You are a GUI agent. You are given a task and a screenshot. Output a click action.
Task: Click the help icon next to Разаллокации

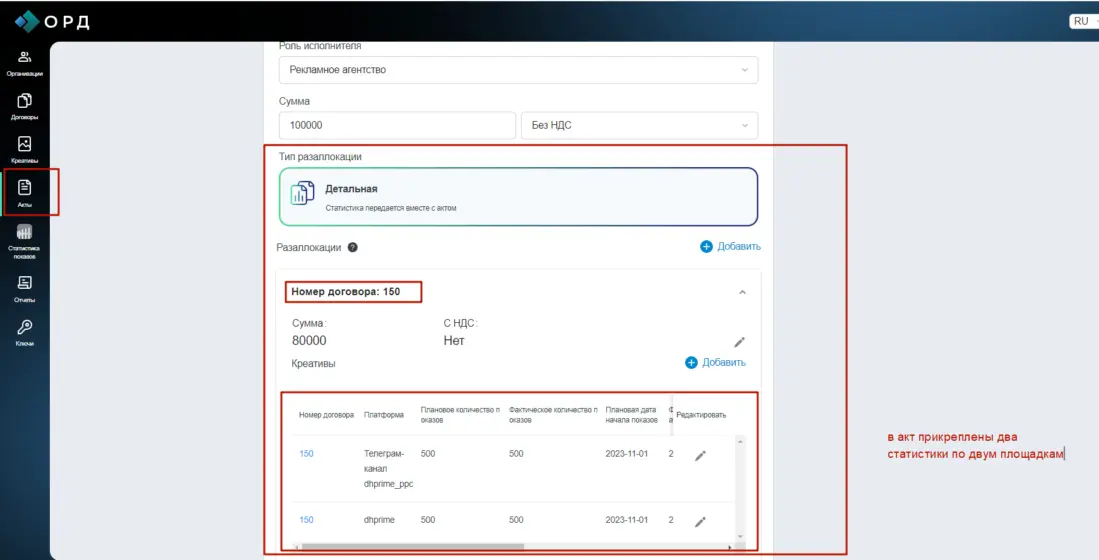(352, 247)
